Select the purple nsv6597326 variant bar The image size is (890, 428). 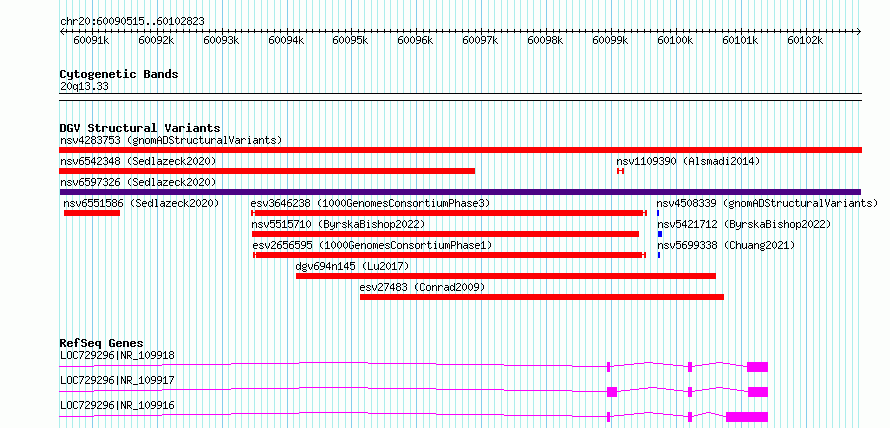coord(460,192)
